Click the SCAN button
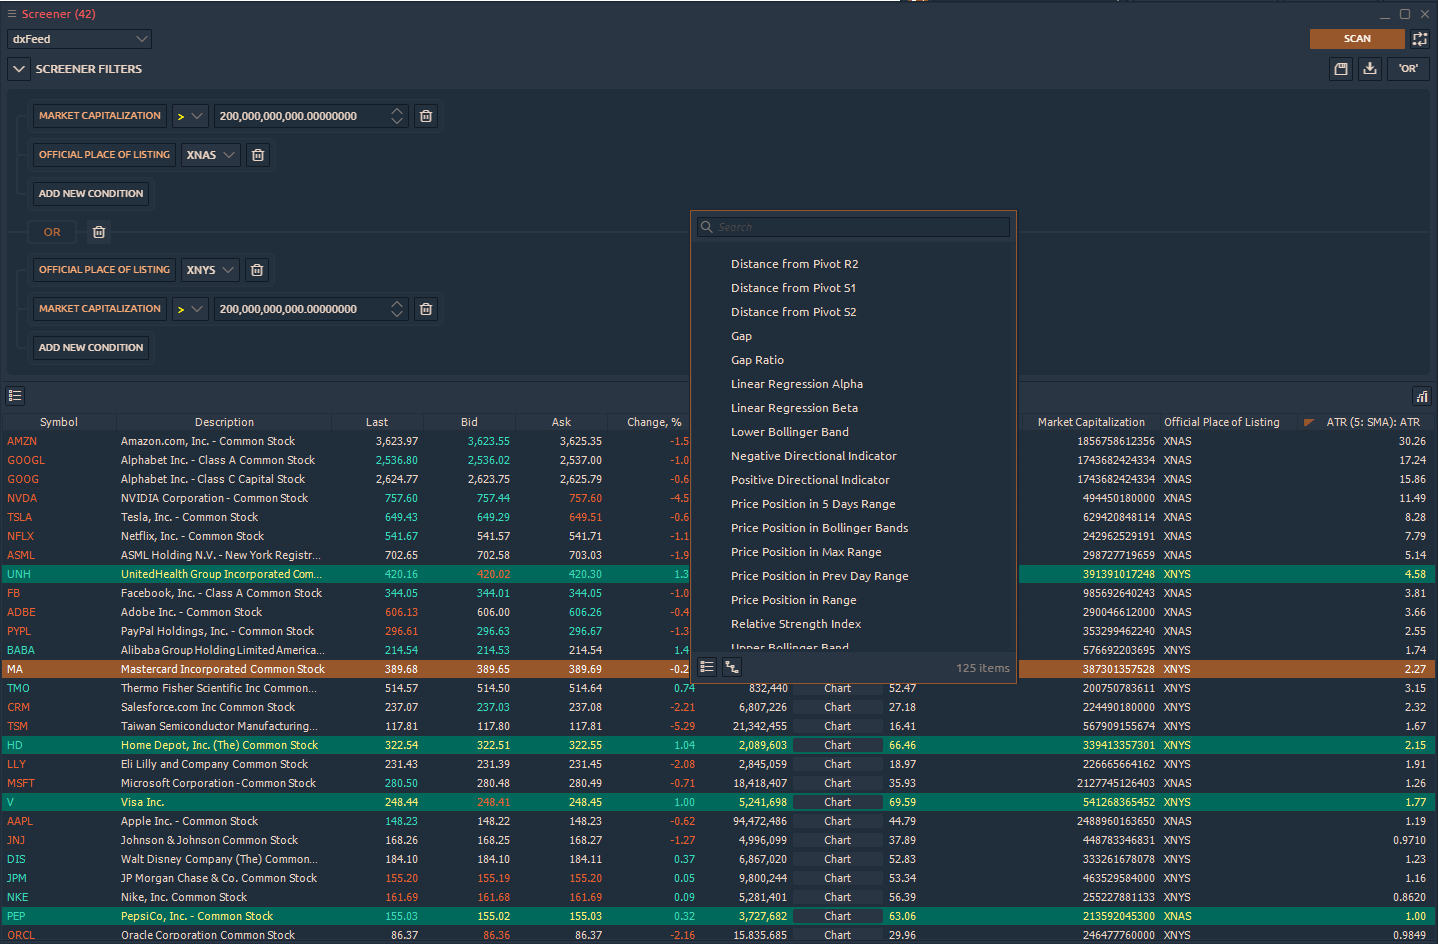The width and height of the screenshot is (1438, 944). click(x=1357, y=39)
